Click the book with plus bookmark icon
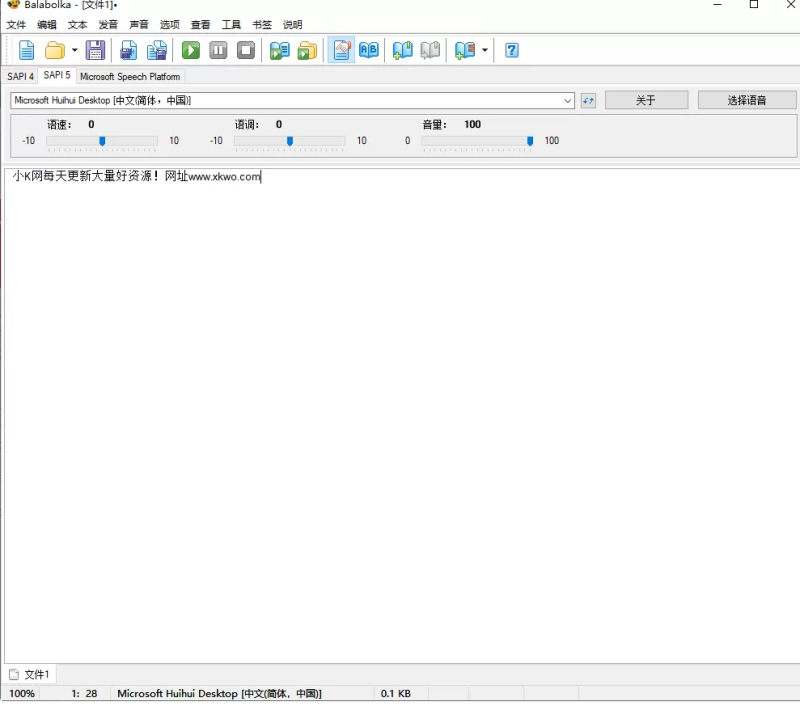Image resolution: width=800 pixels, height=706 pixels. 403,50
